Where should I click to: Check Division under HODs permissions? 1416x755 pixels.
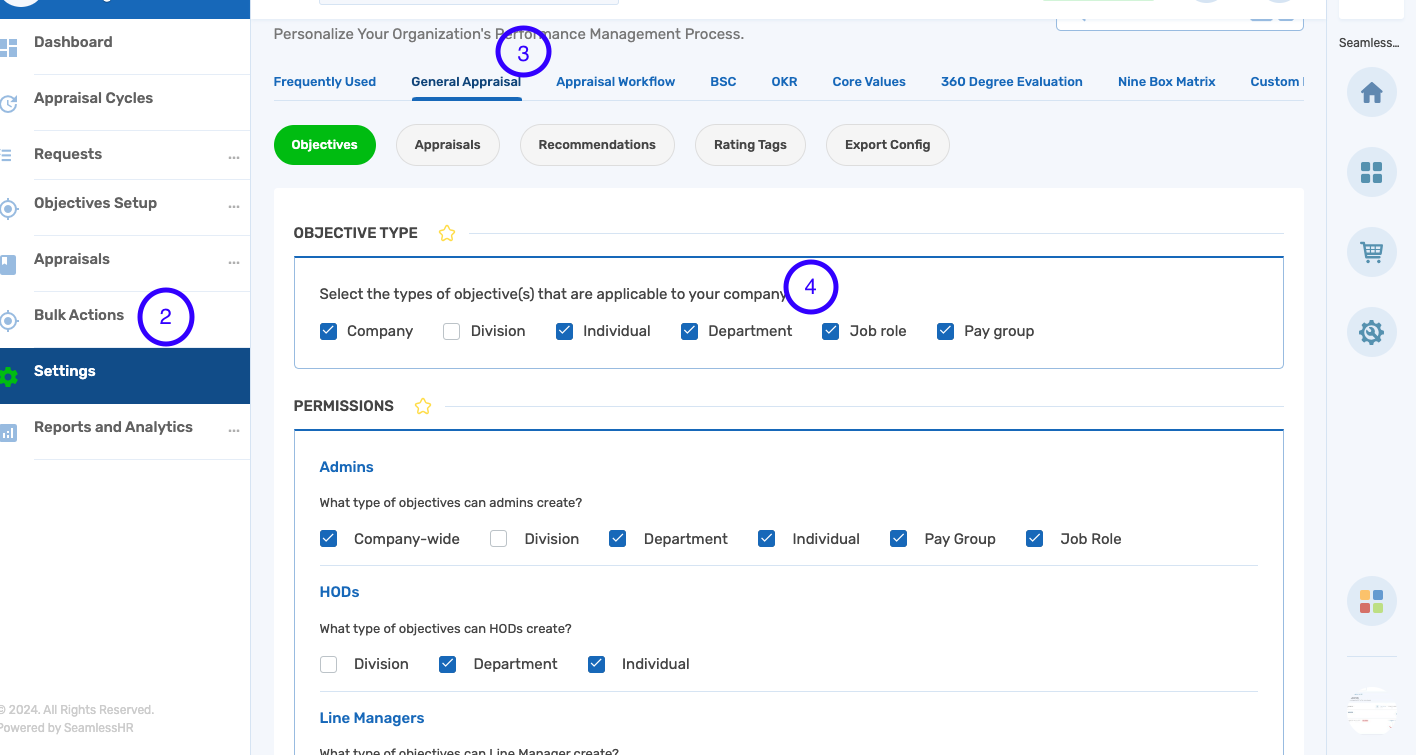328,663
